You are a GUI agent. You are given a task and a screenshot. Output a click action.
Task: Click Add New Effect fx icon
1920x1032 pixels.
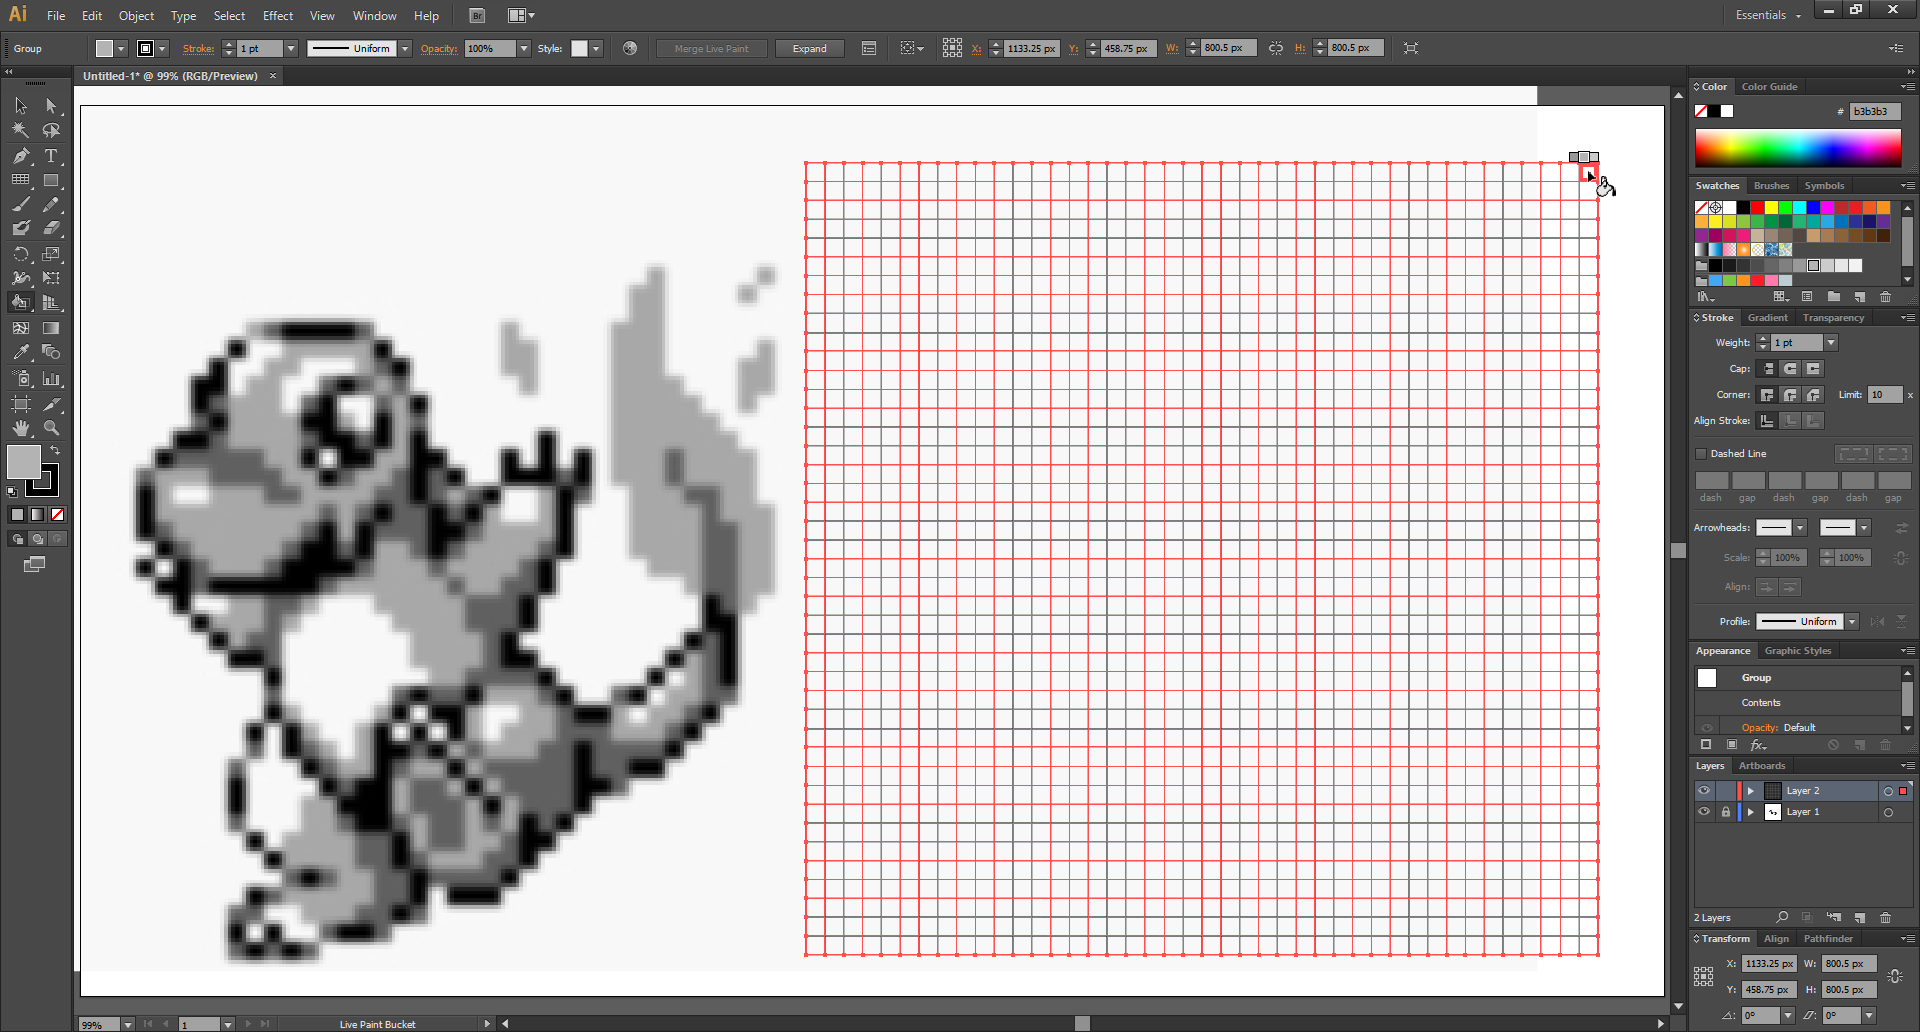point(1758,745)
